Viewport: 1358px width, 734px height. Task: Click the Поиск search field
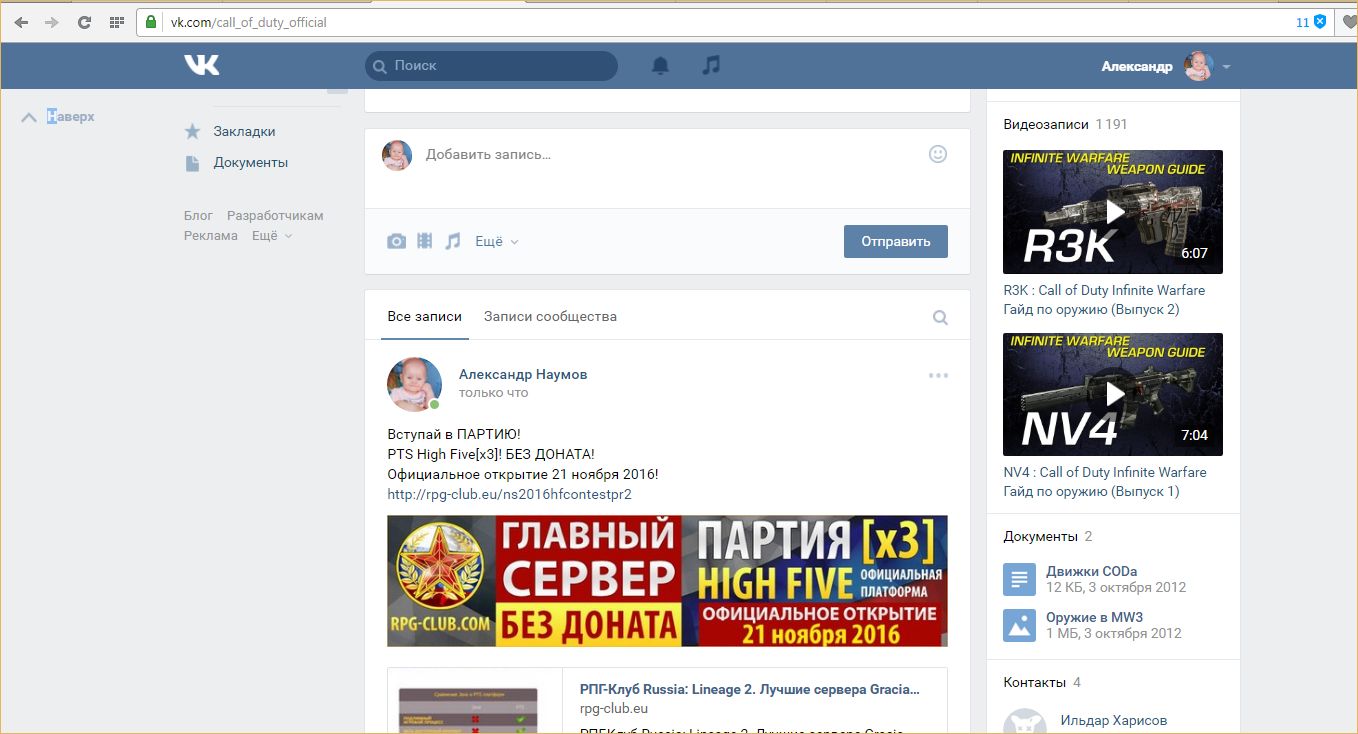pos(491,66)
